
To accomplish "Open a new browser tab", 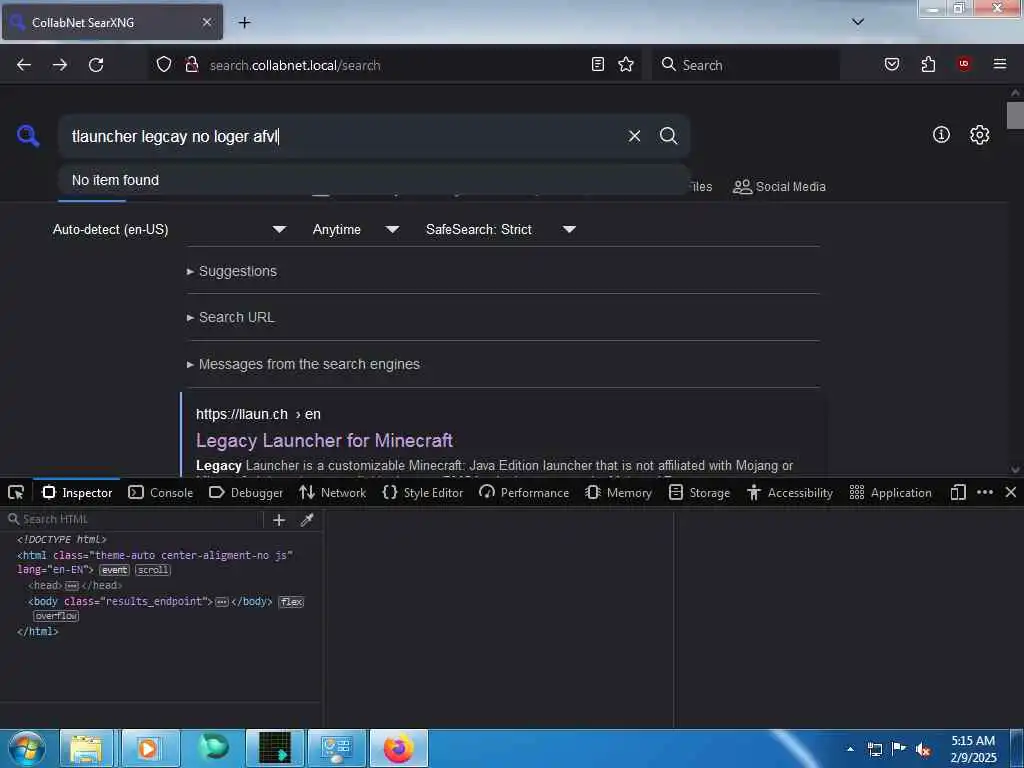I will (244, 23).
